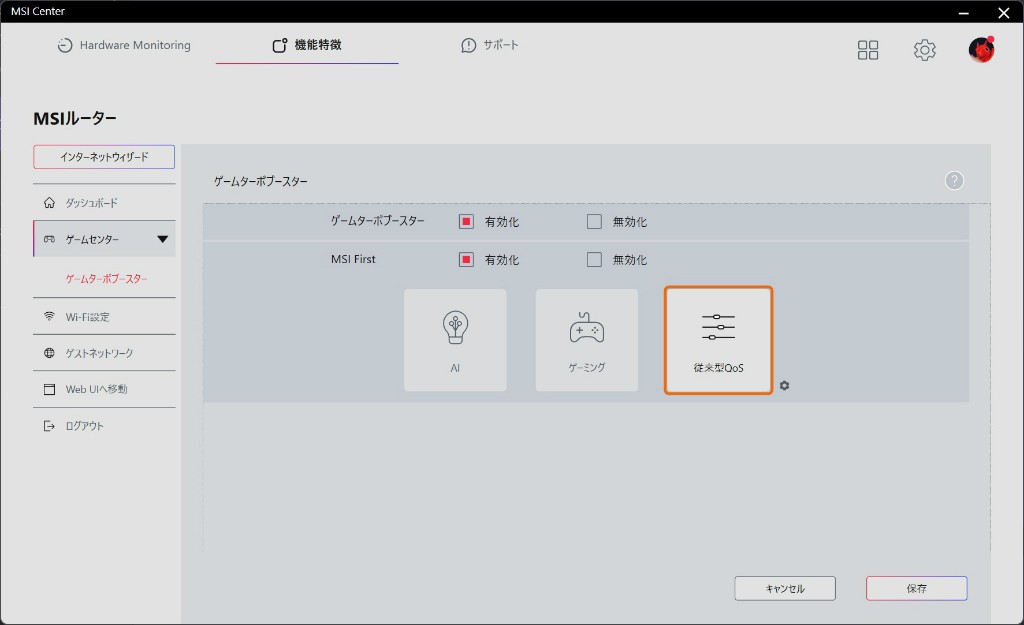Open the サポート tab

pos(490,46)
